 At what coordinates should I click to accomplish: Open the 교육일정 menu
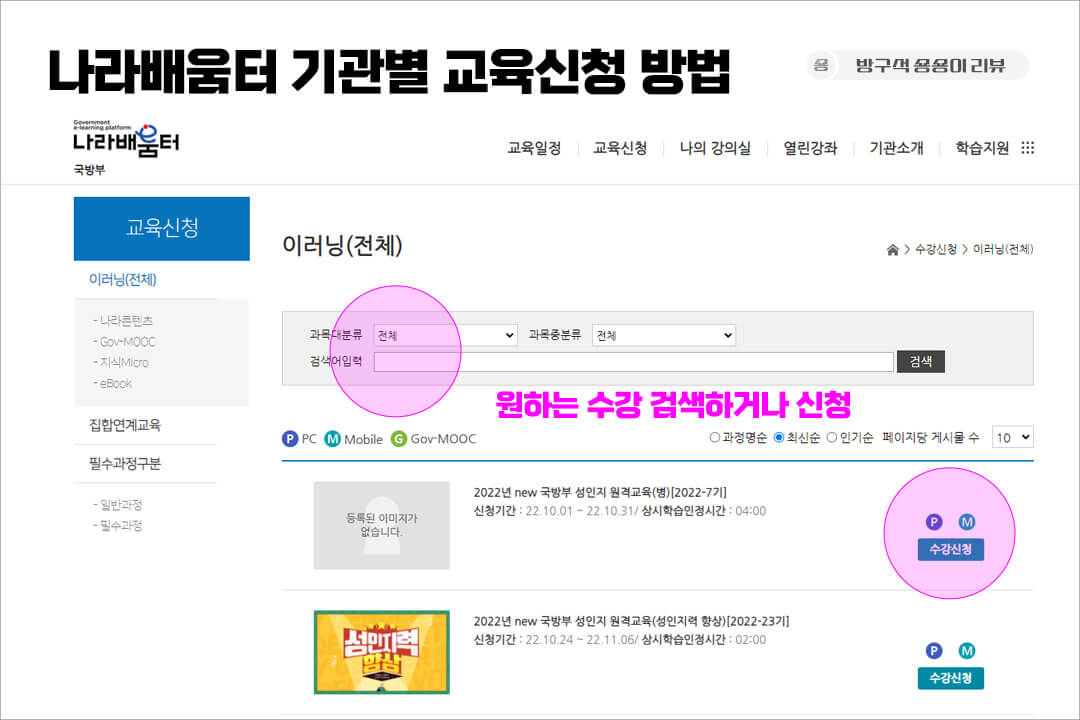tap(534, 148)
